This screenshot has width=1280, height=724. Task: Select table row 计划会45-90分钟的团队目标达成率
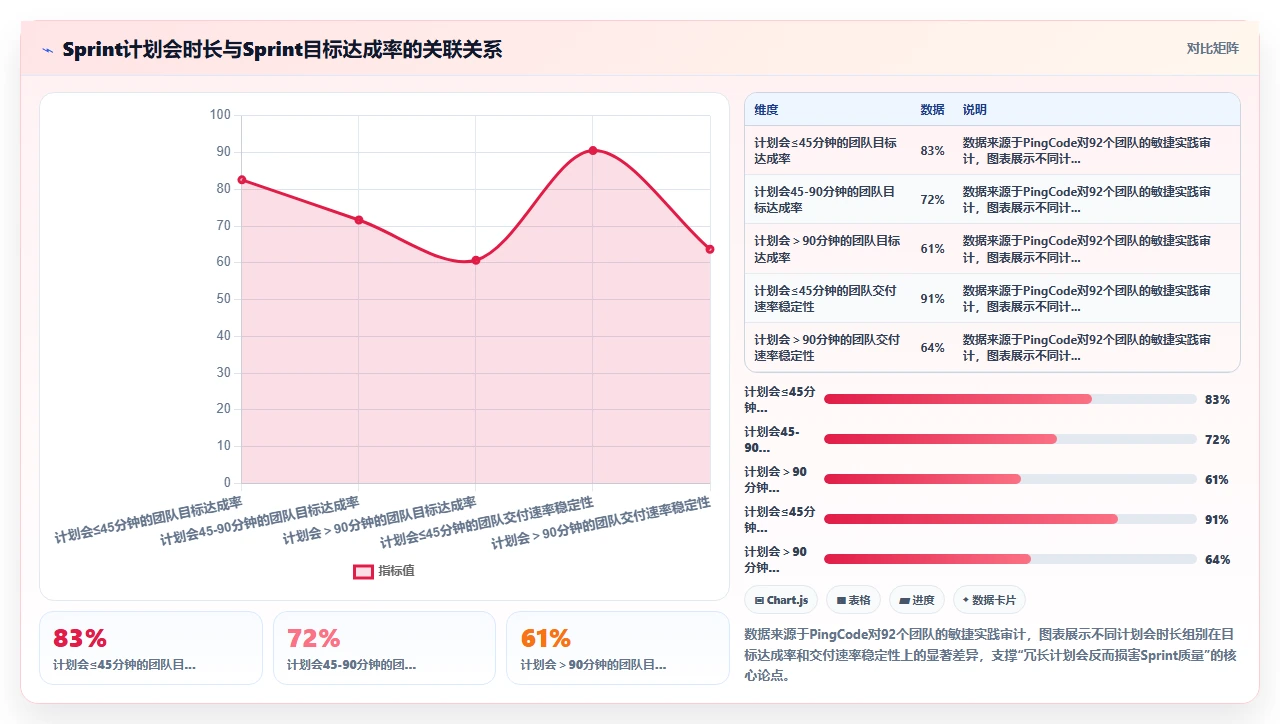[992, 200]
